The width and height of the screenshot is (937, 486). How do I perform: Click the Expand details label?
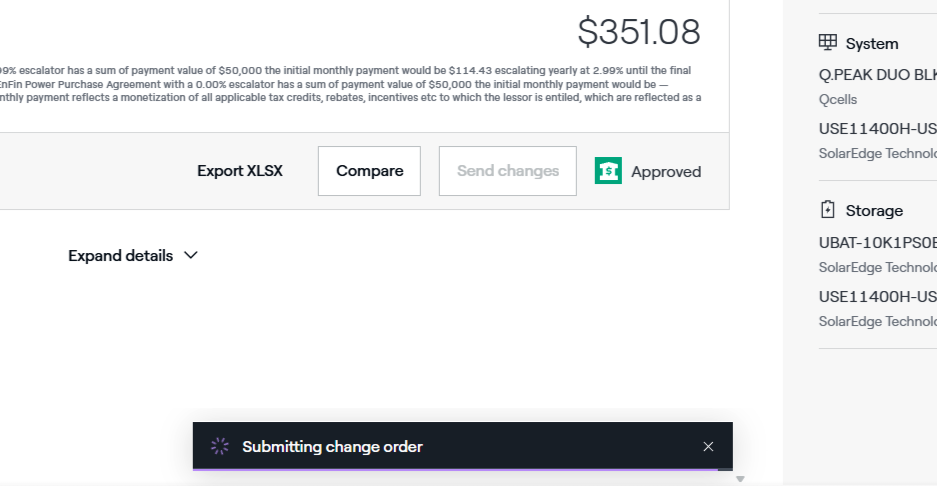tap(120, 256)
